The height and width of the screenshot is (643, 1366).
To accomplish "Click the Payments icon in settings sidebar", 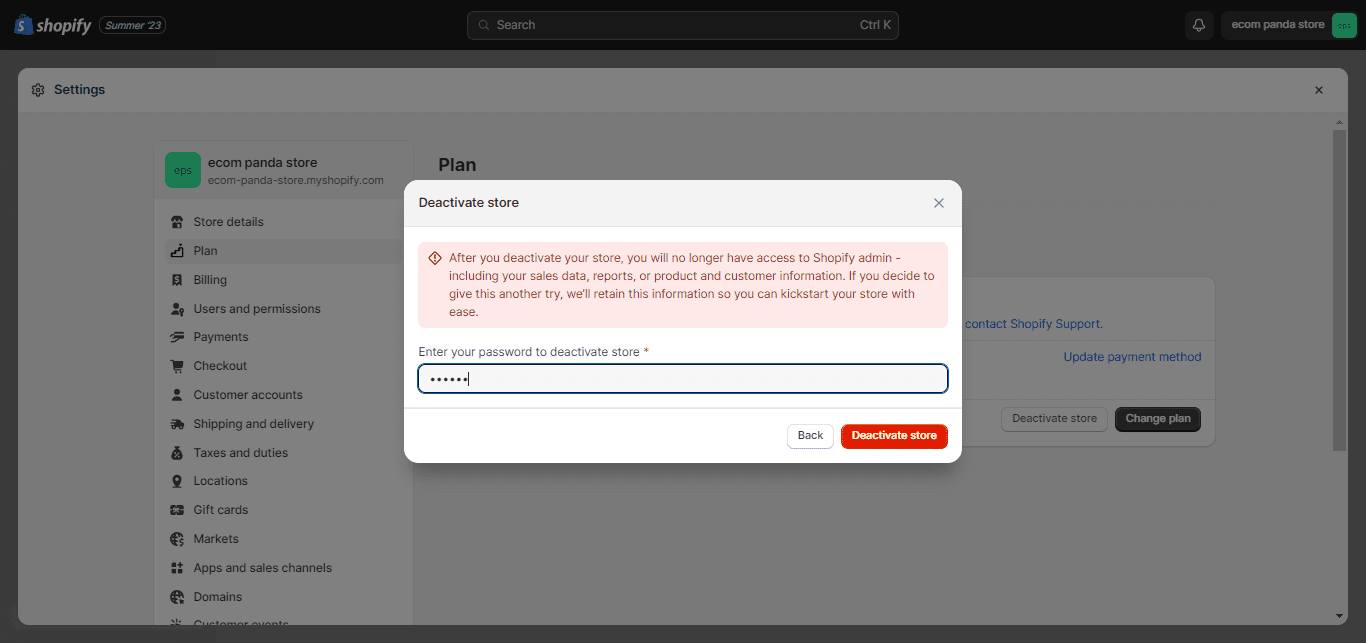I will pyautogui.click(x=177, y=337).
